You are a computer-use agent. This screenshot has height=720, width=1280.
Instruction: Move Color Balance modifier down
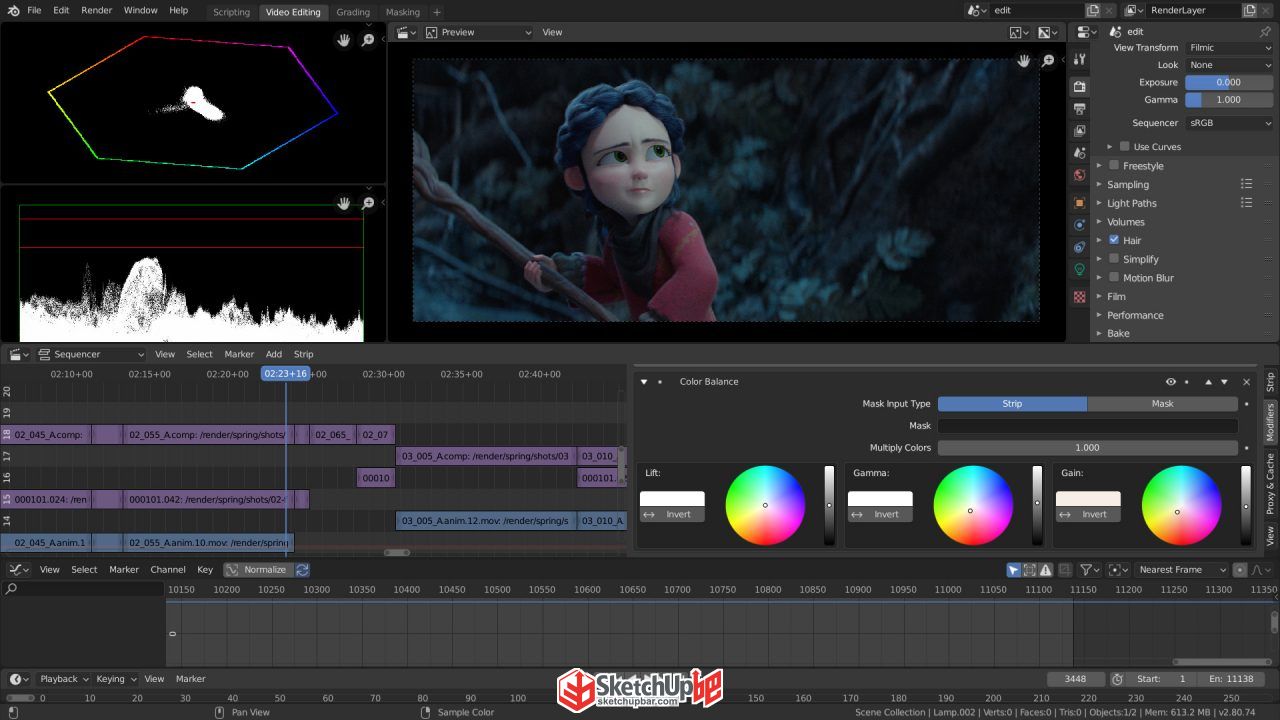(x=1224, y=382)
